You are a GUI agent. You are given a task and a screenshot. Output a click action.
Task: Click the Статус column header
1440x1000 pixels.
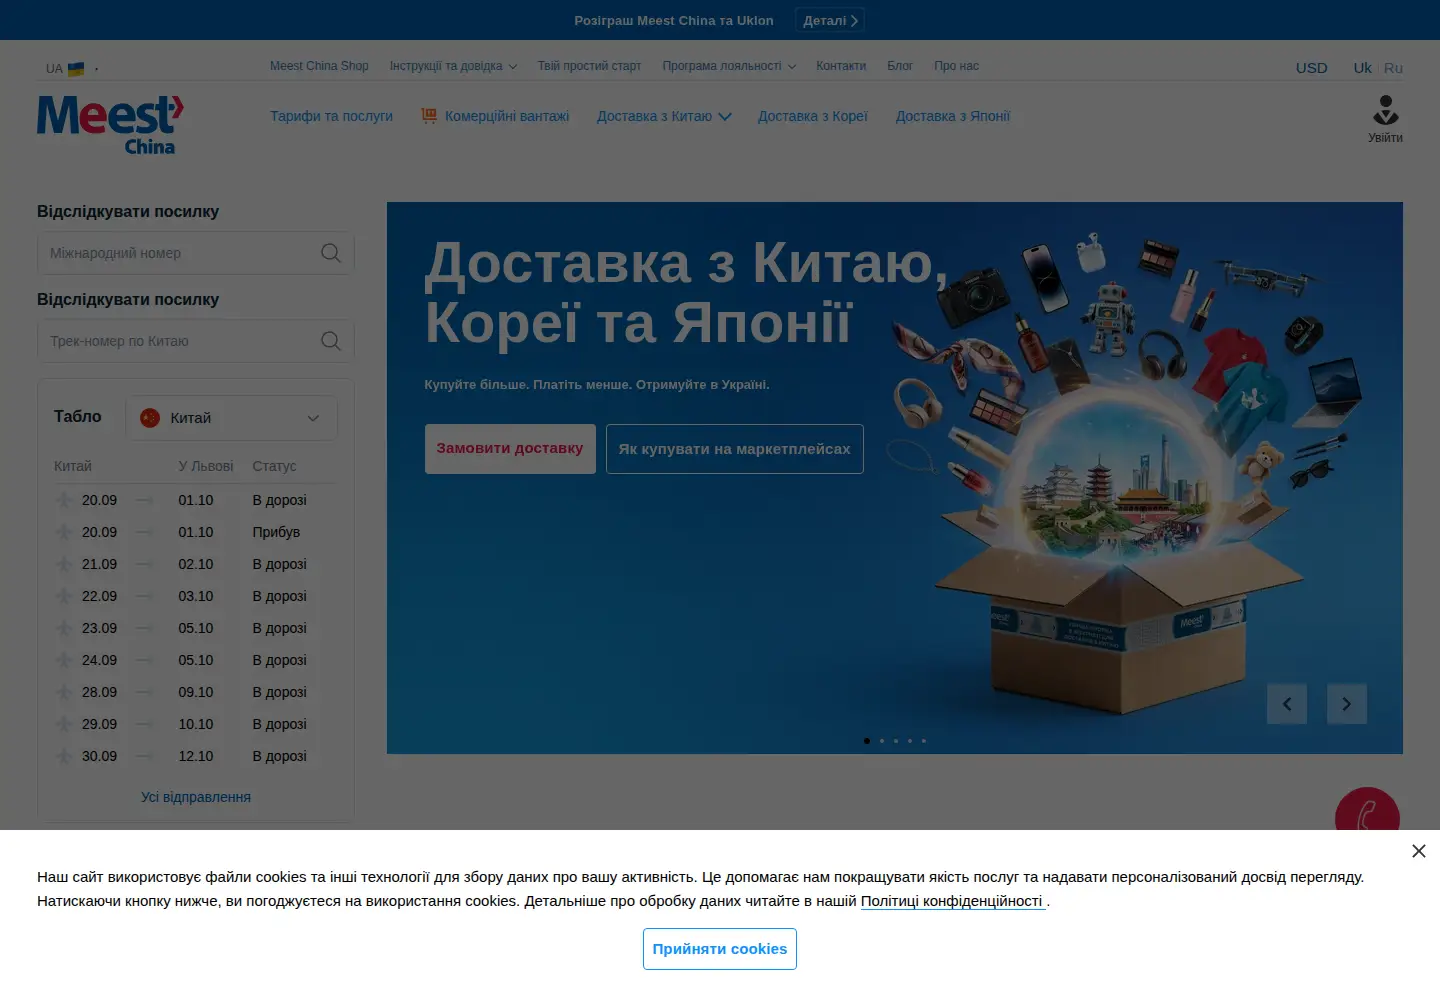[x=274, y=466]
